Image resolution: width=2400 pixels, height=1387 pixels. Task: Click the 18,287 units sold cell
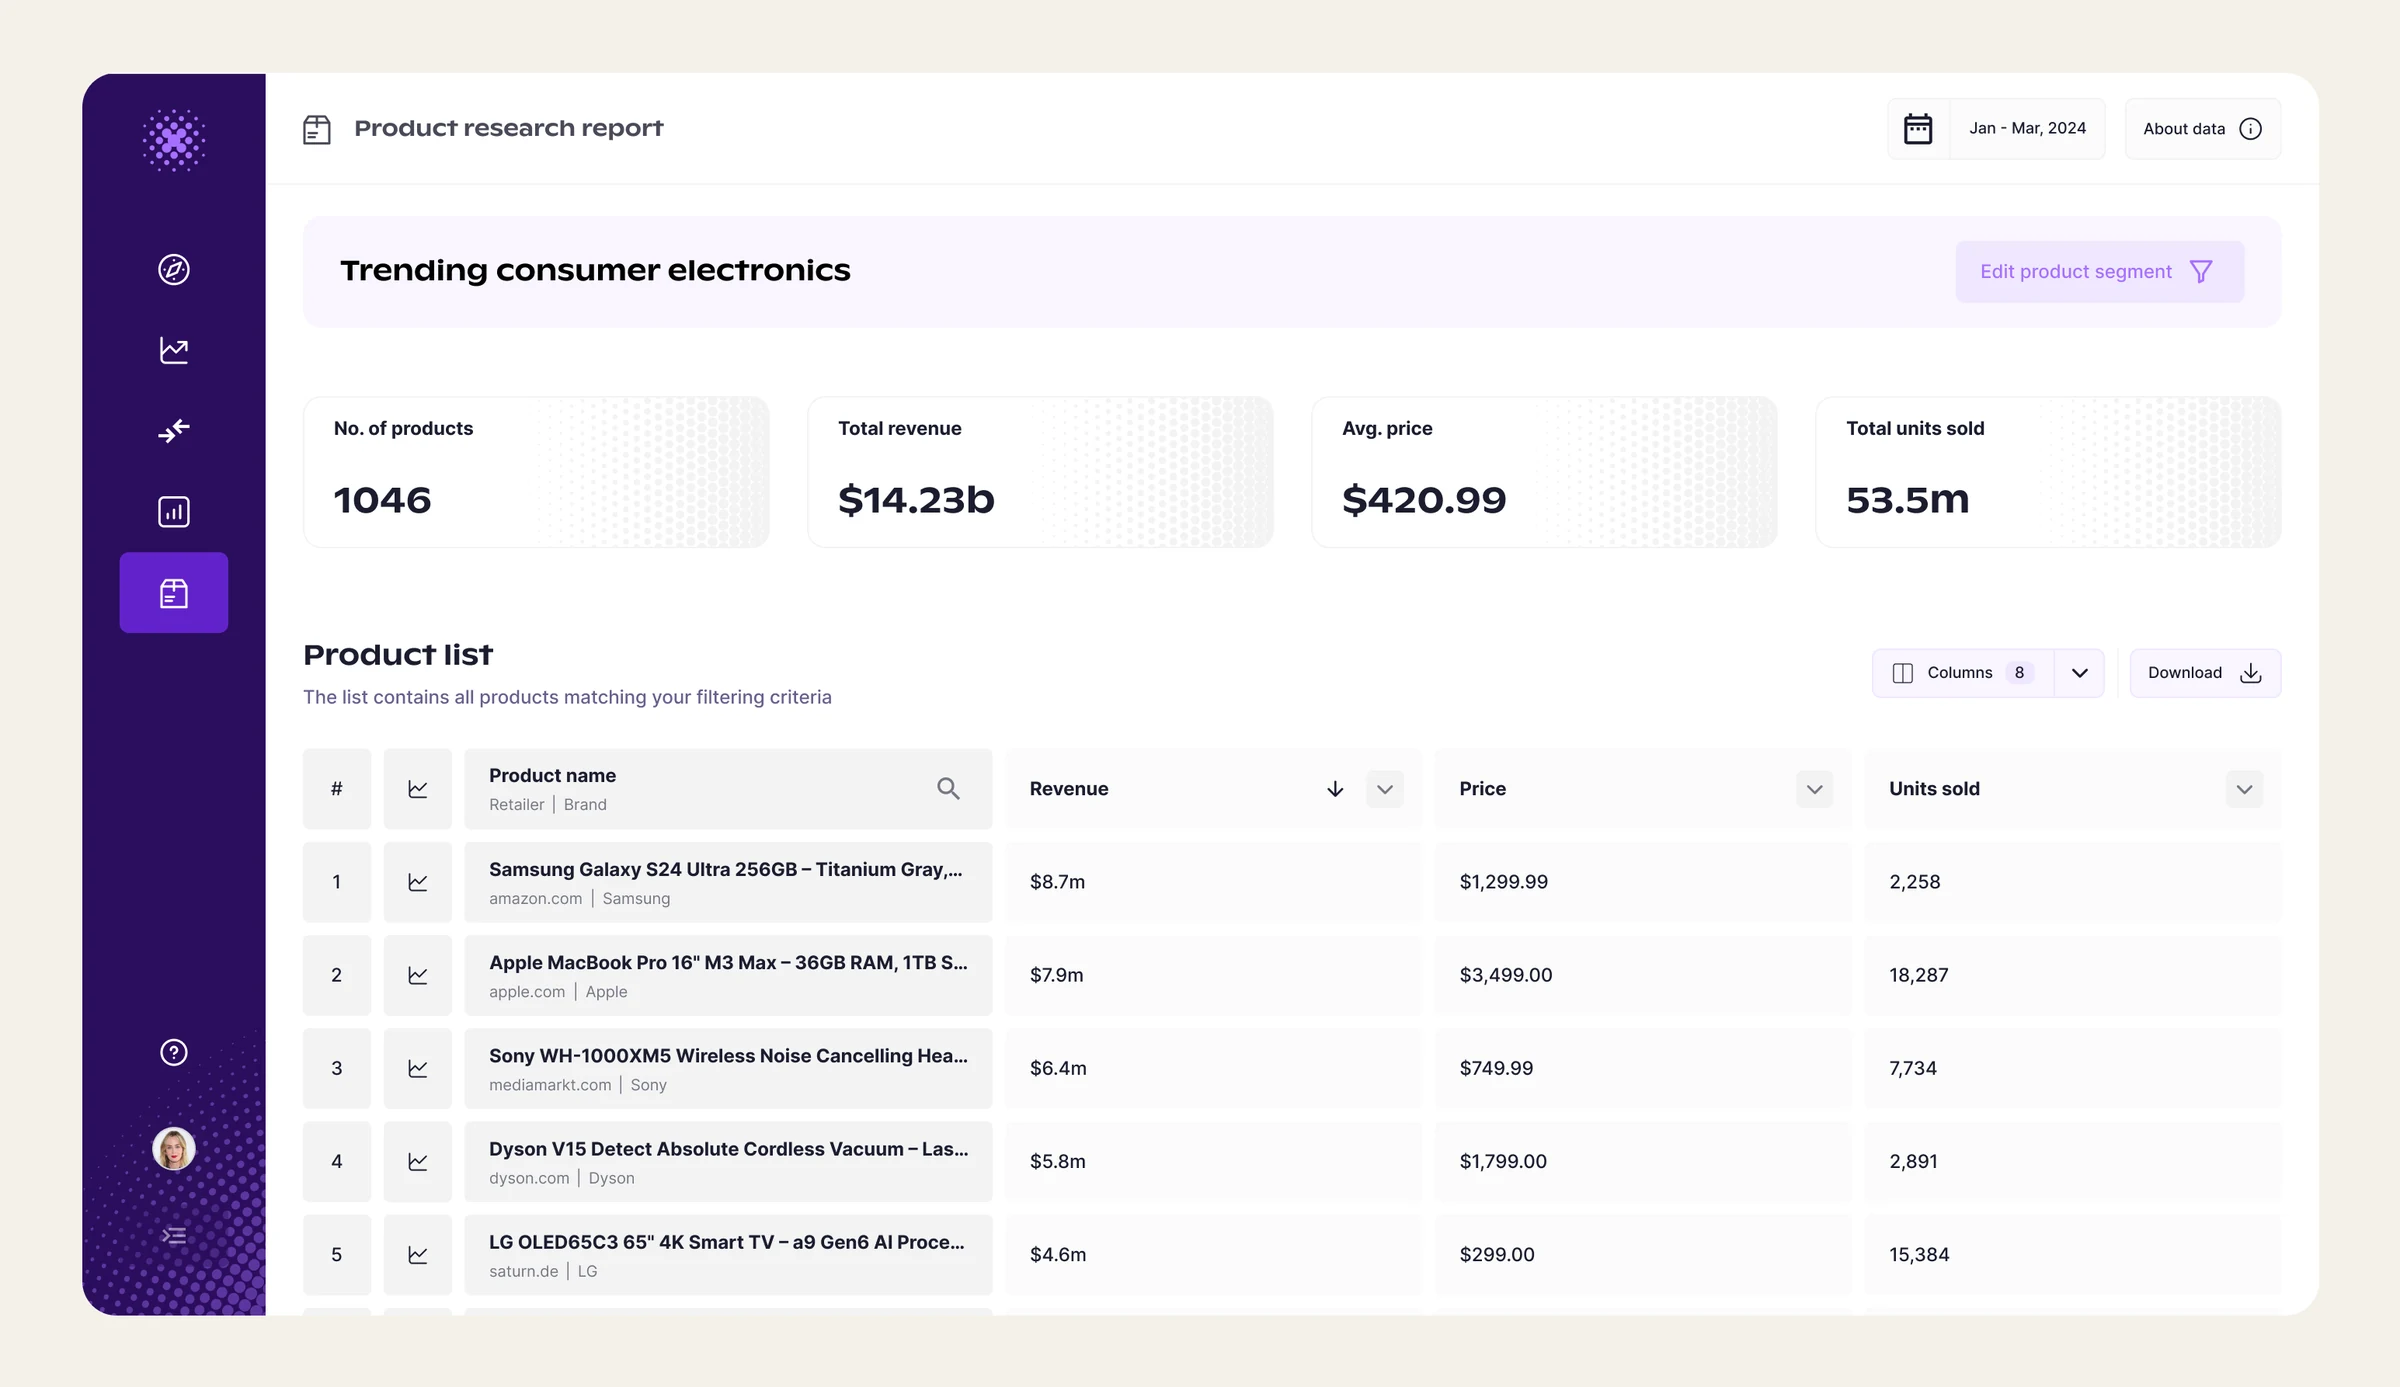[x=2073, y=975]
